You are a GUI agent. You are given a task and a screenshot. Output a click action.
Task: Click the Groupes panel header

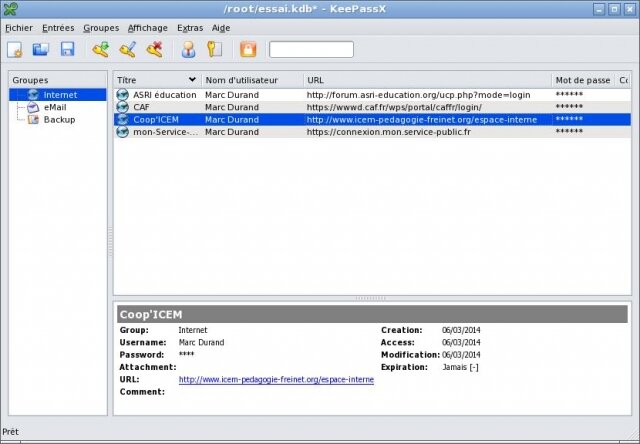point(58,80)
